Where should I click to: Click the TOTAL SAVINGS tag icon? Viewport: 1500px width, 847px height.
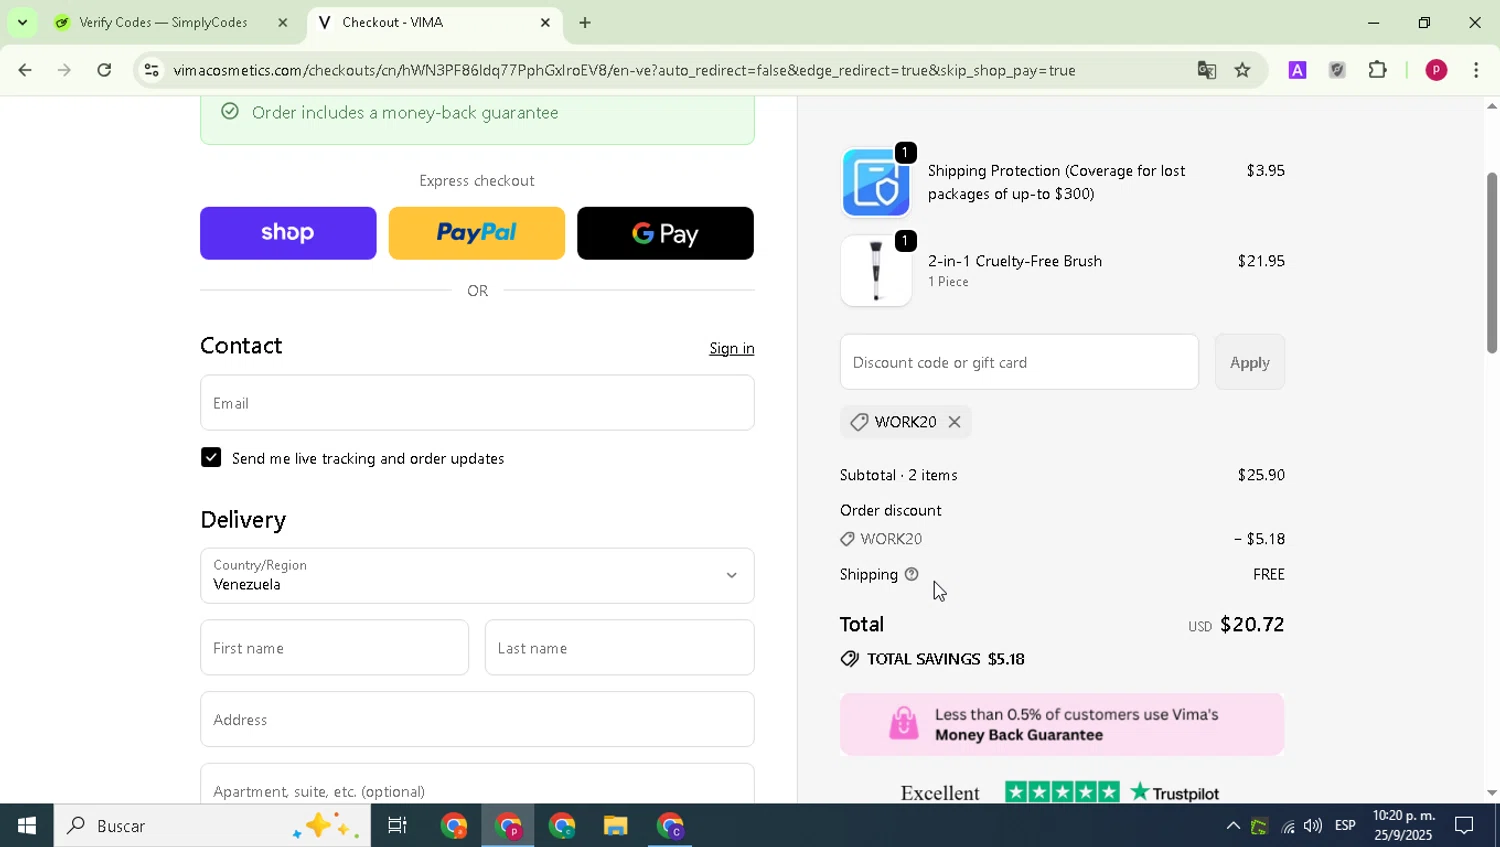(850, 659)
